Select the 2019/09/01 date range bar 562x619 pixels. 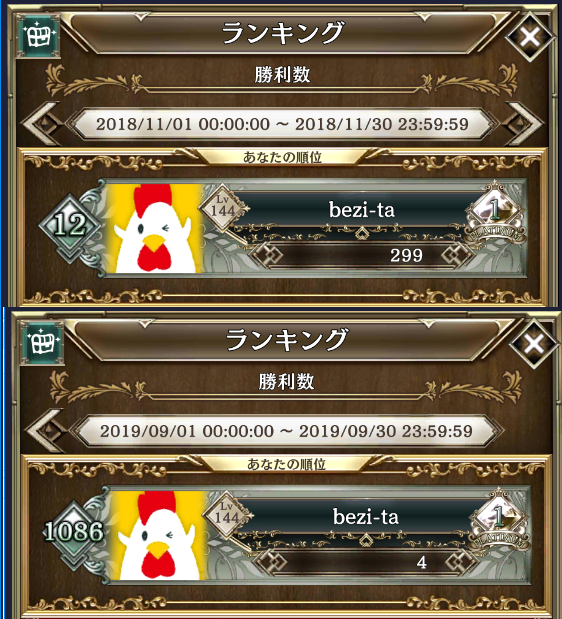pyautogui.click(x=286, y=431)
